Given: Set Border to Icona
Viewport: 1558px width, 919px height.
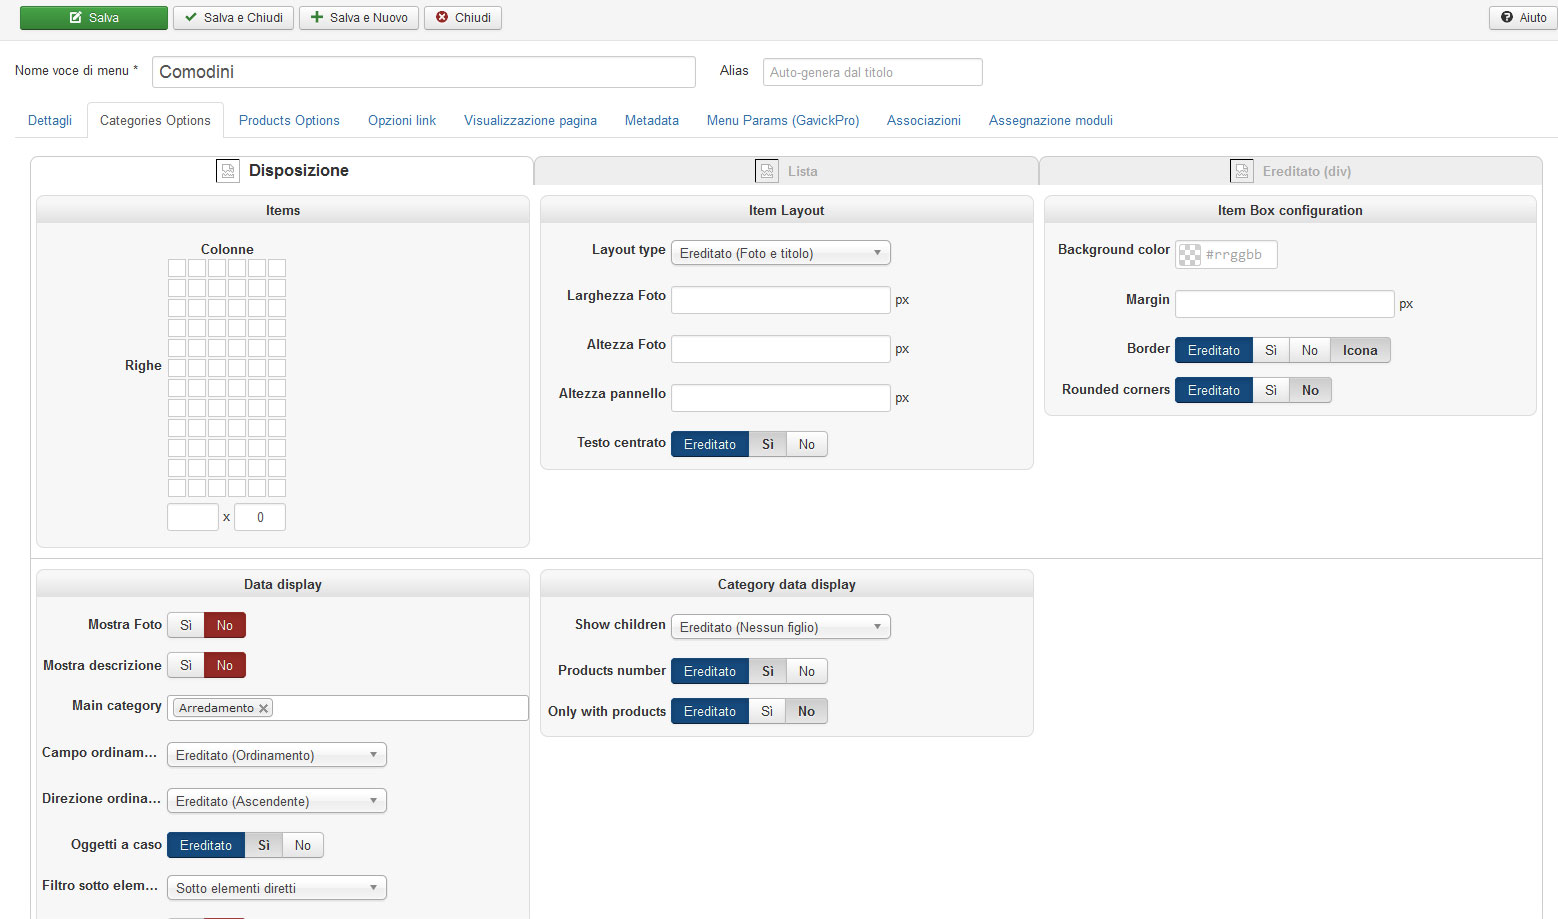Looking at the screenshot, I should [1360, 350].
